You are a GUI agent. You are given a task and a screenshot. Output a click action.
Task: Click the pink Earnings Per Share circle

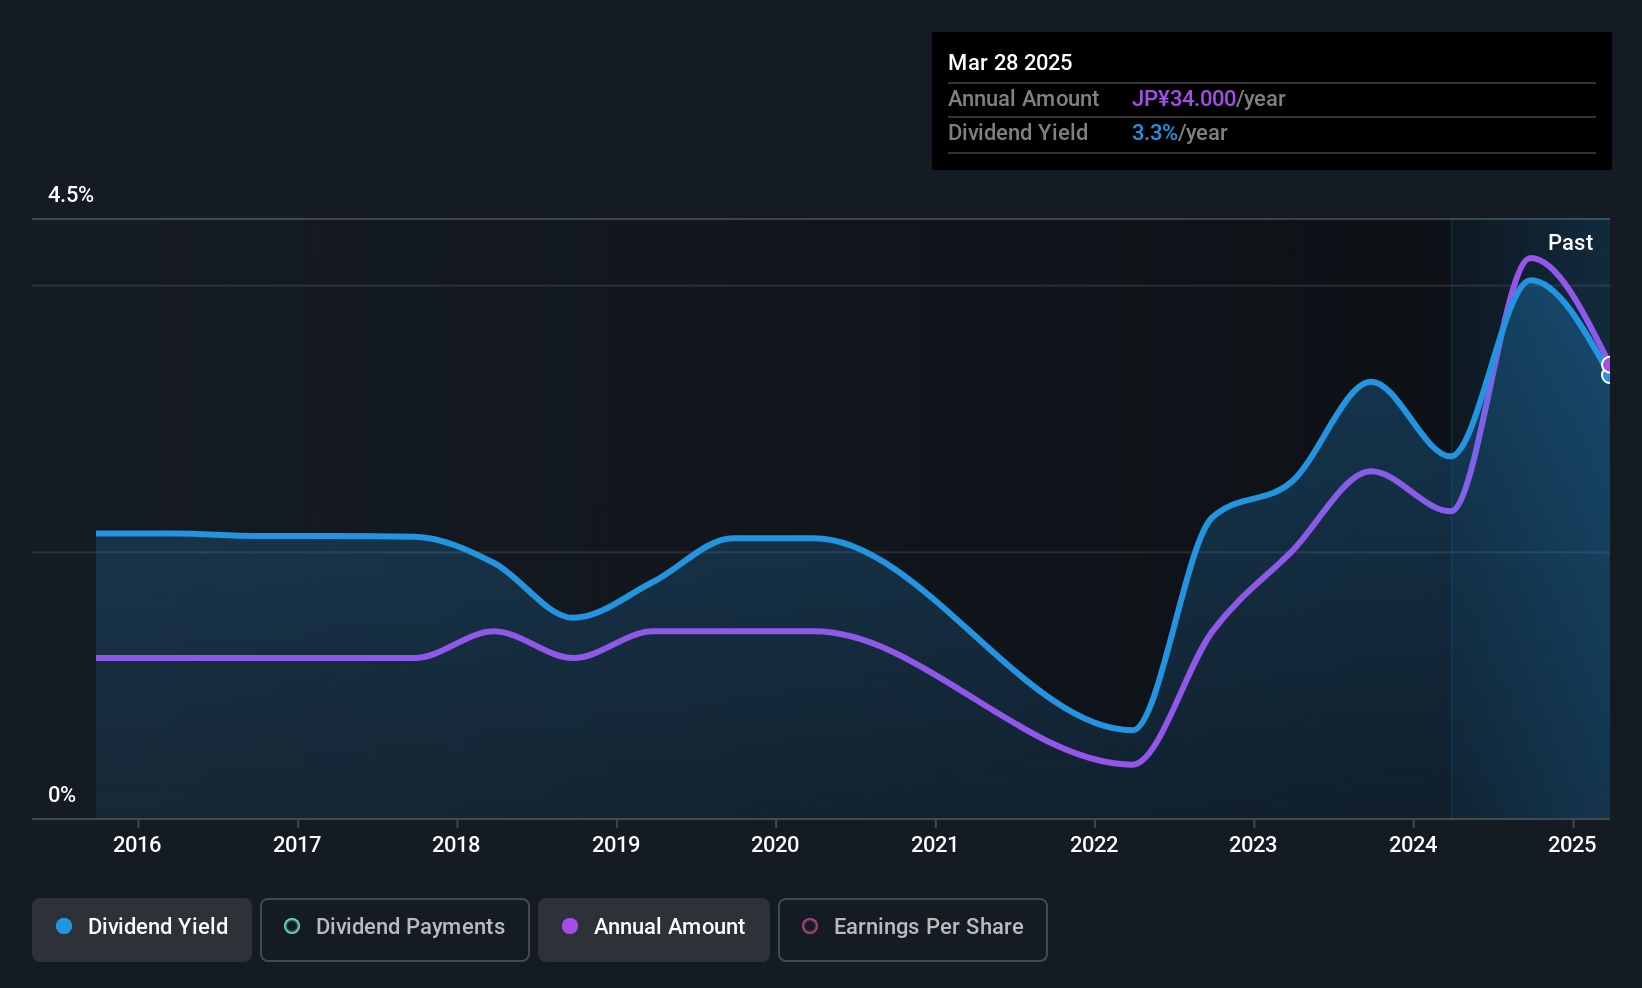click(x=810, y=927)
